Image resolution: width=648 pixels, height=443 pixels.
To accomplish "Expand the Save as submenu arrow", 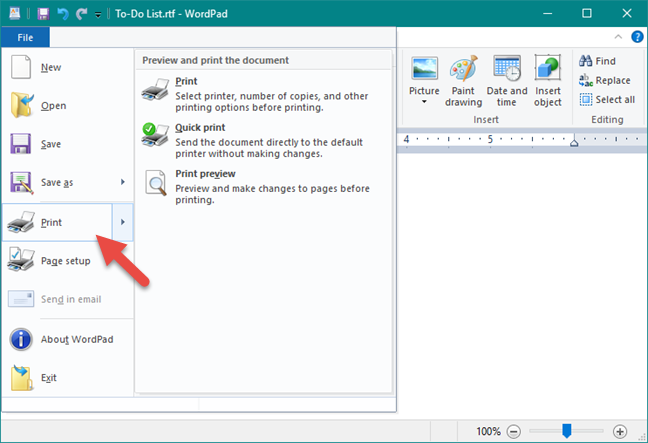I will point(123,182).
